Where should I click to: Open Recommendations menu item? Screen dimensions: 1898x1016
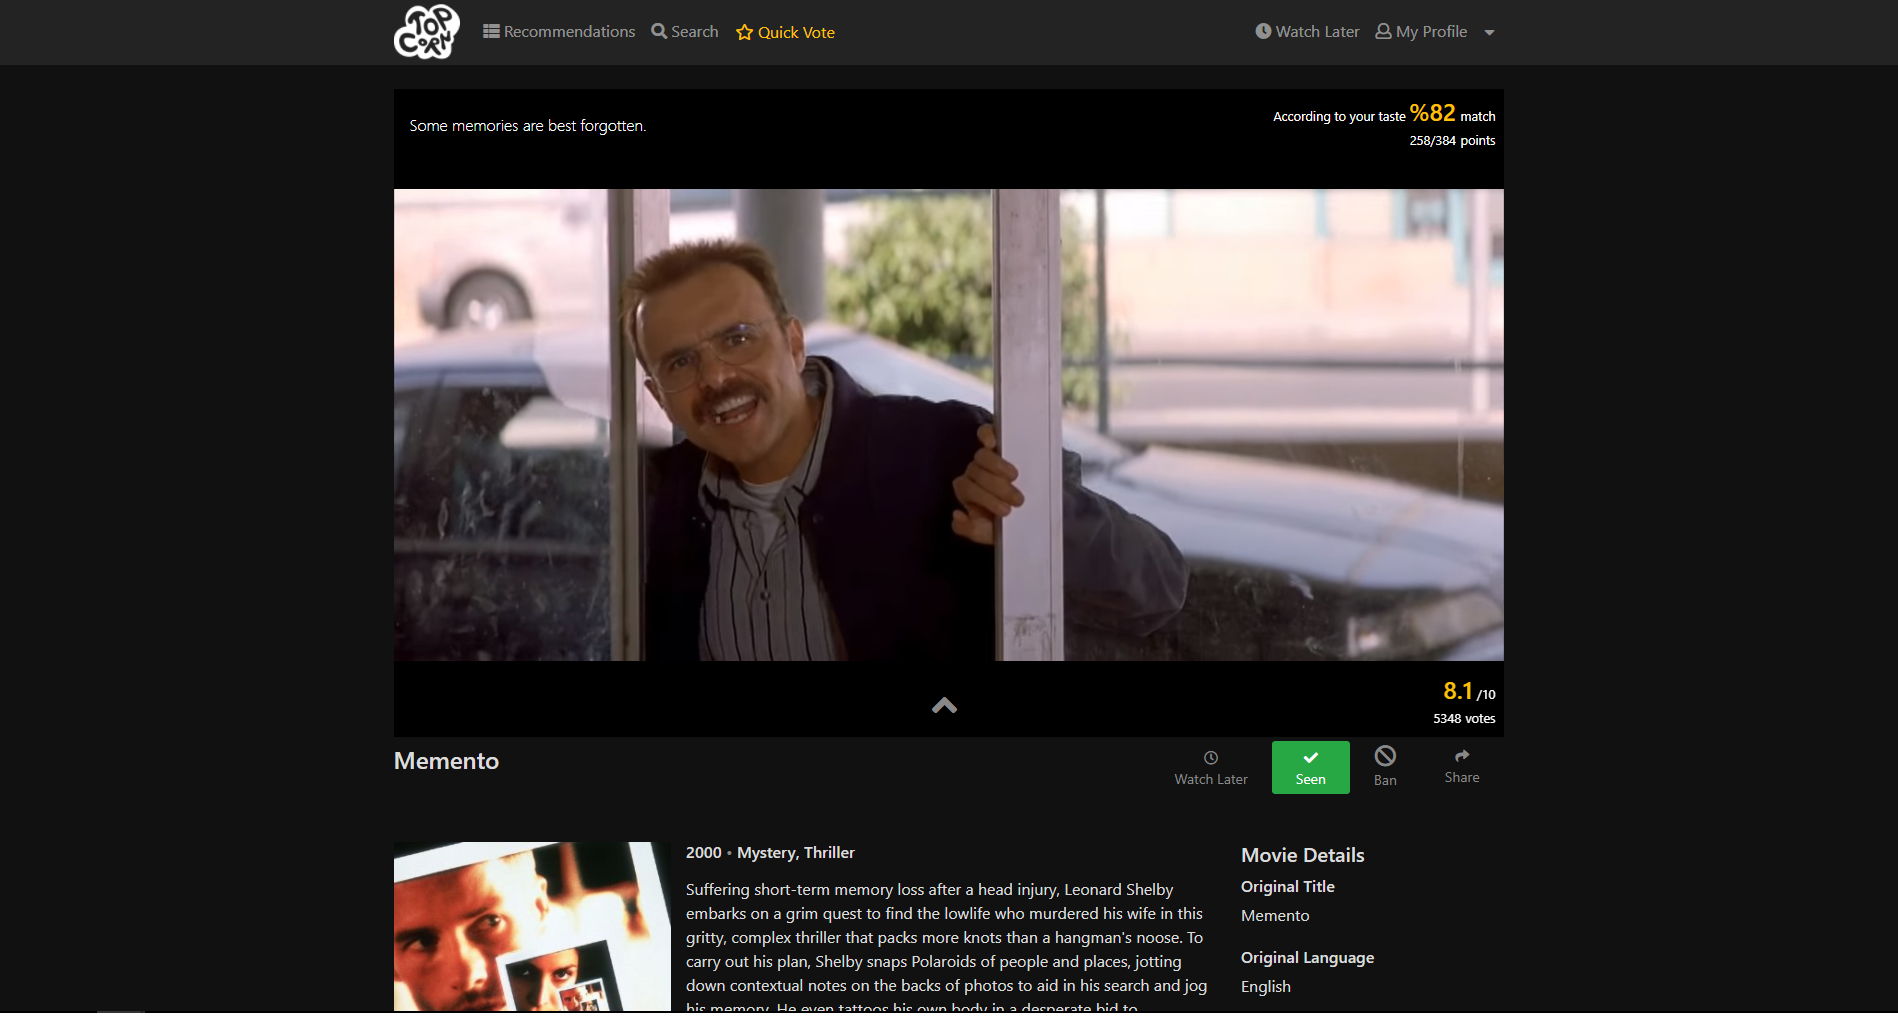(559, 32)
